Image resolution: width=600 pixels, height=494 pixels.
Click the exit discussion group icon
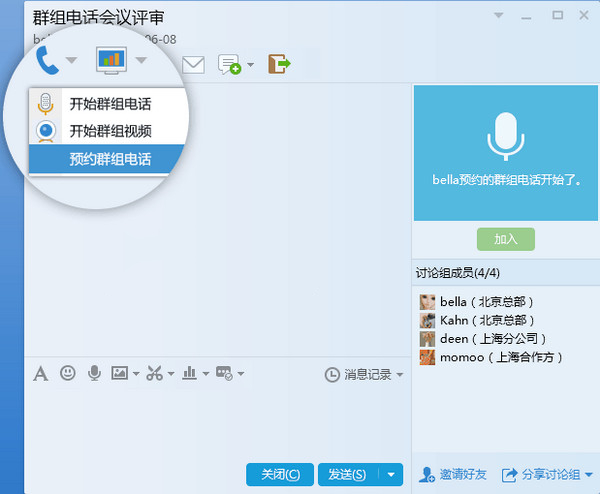(x=279, y=65)
